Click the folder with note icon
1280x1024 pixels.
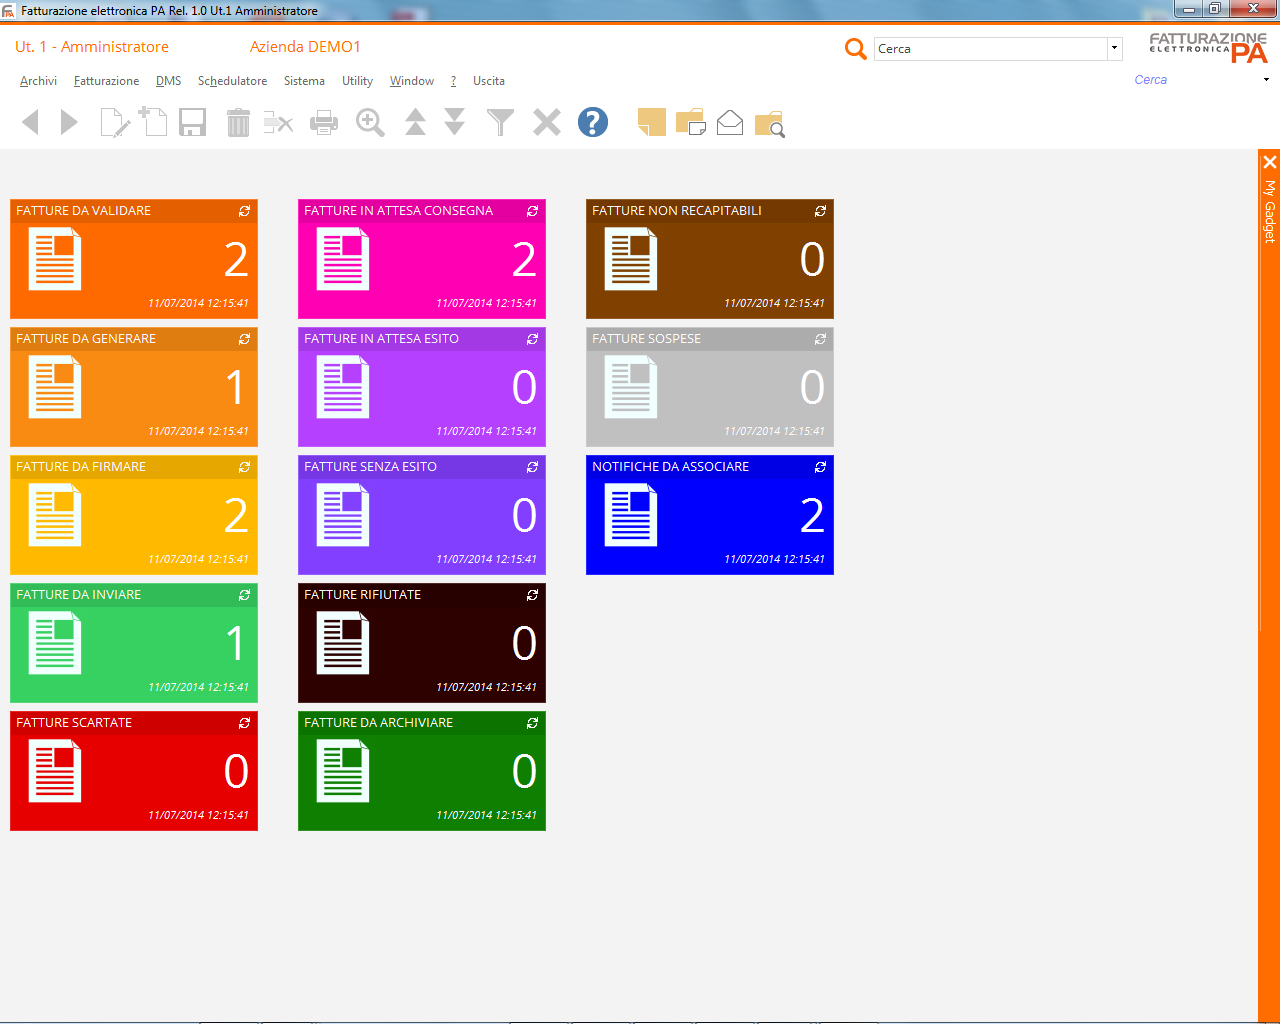[x=691, y=122]
